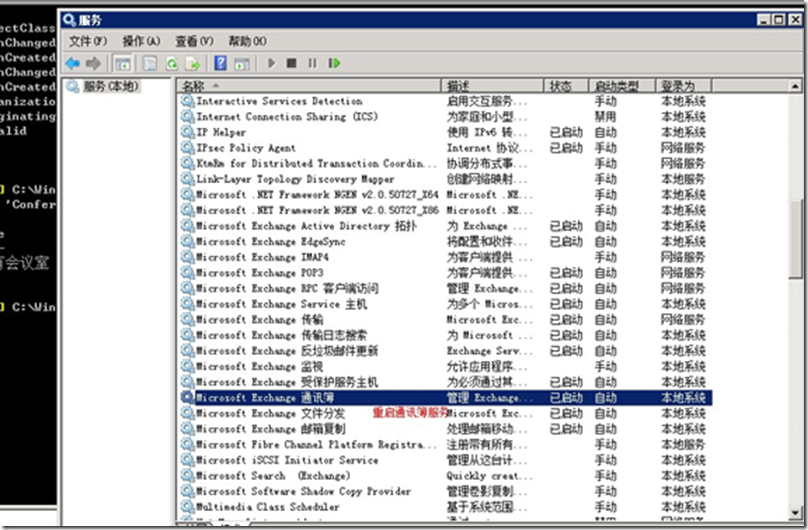
Task: Click the Forward arrow toolbar icon
Action: tap(93, 63)
